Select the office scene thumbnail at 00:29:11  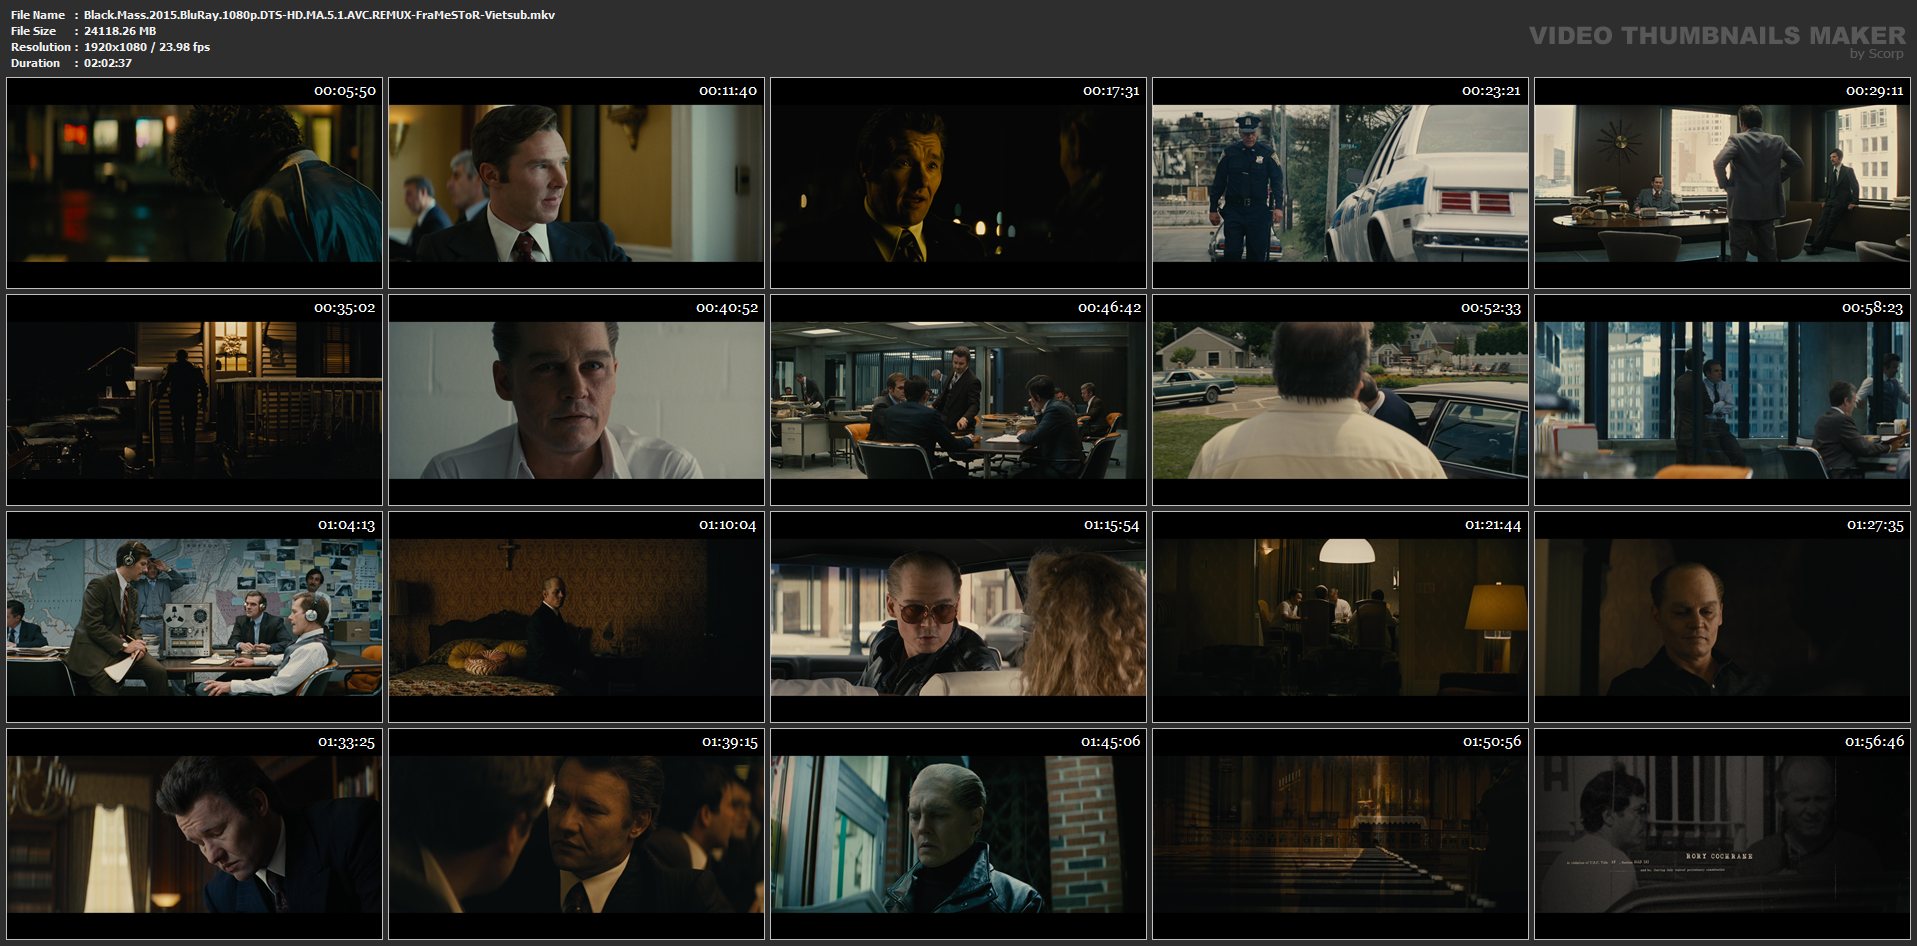point(1722,183)
